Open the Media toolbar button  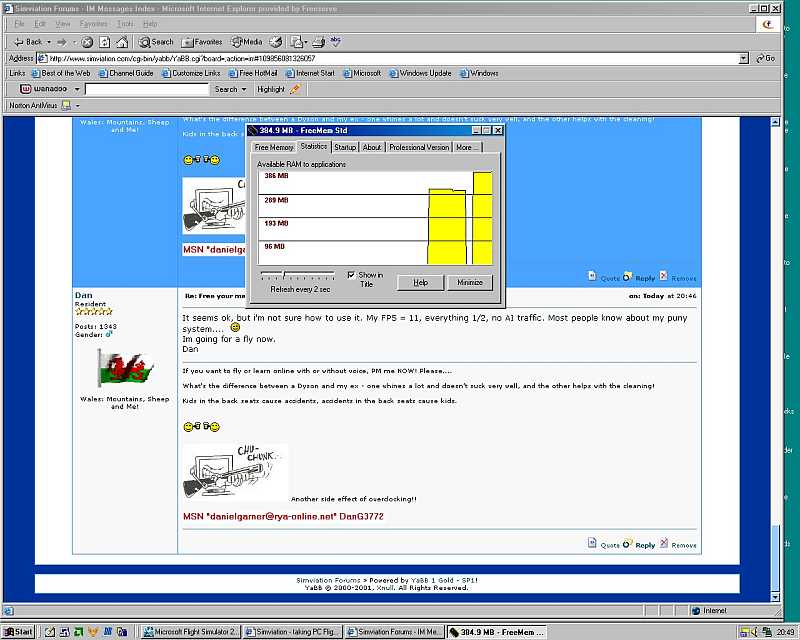click(247, 42)
